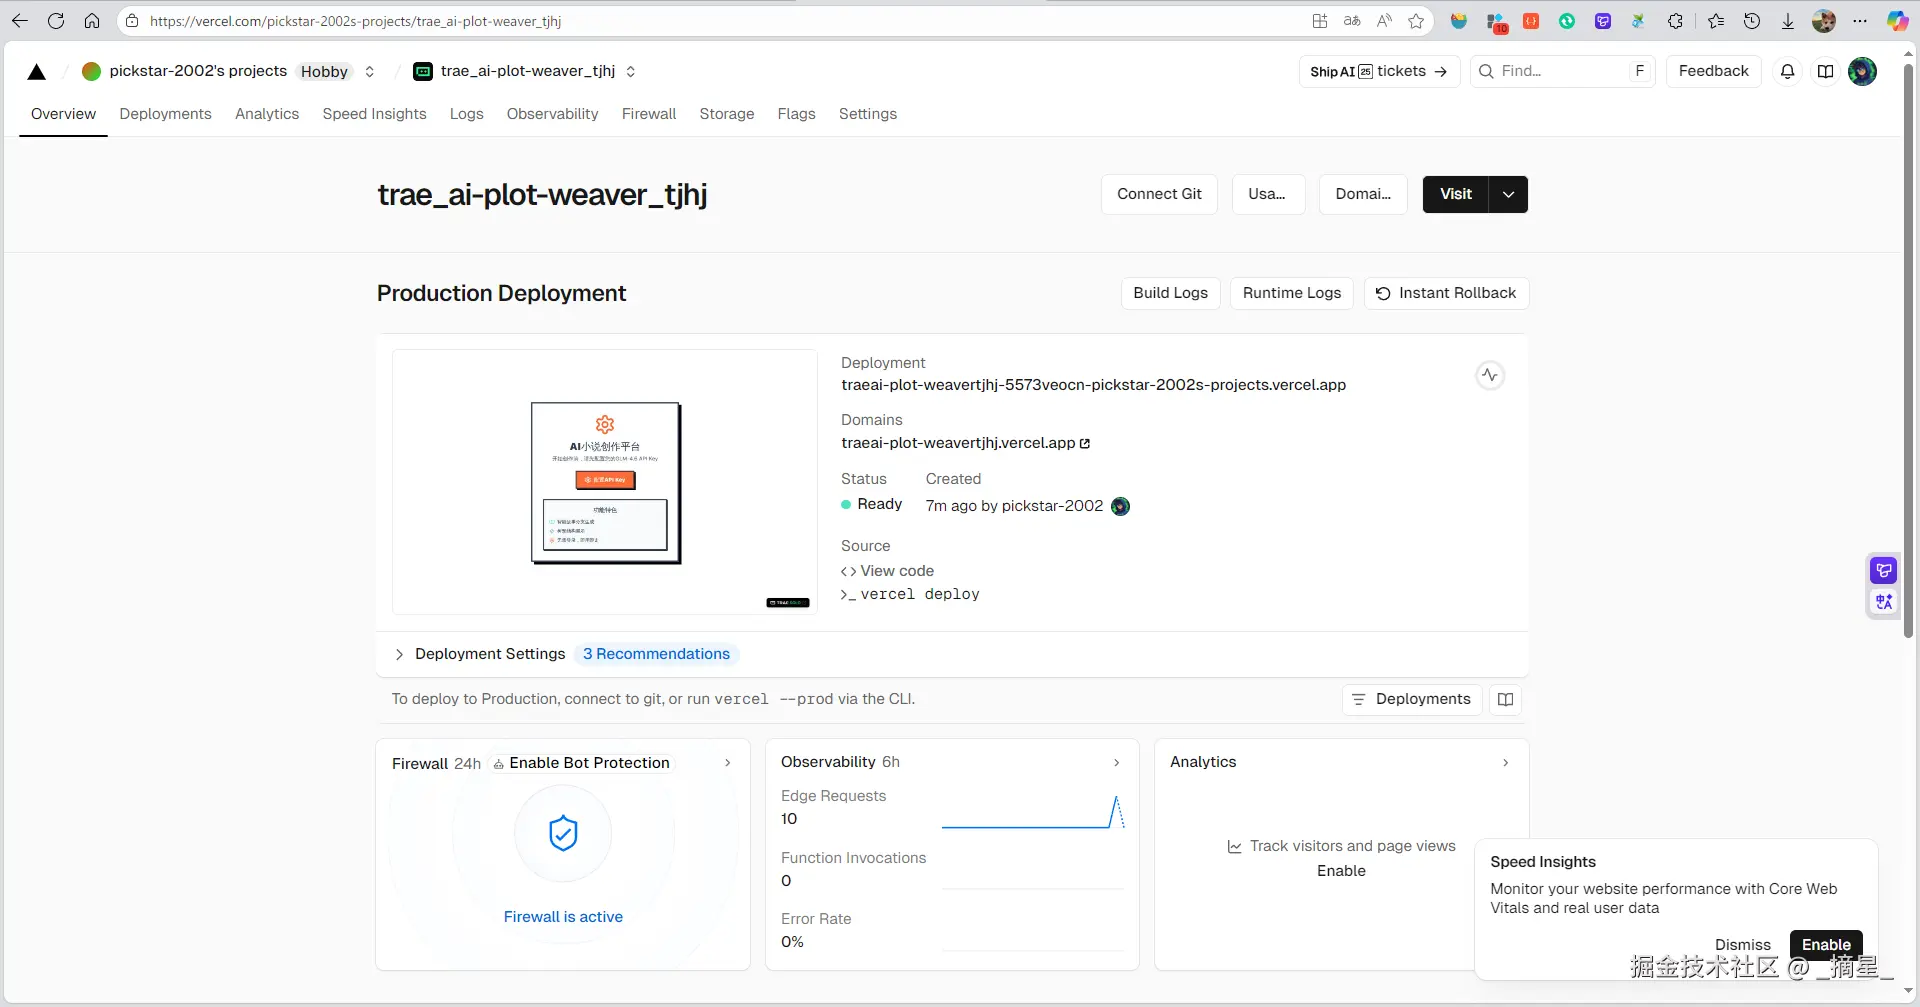Open browser extensions puzzle icon
This screenshot has width=1920, height=1007.
tap(1675, 21)
